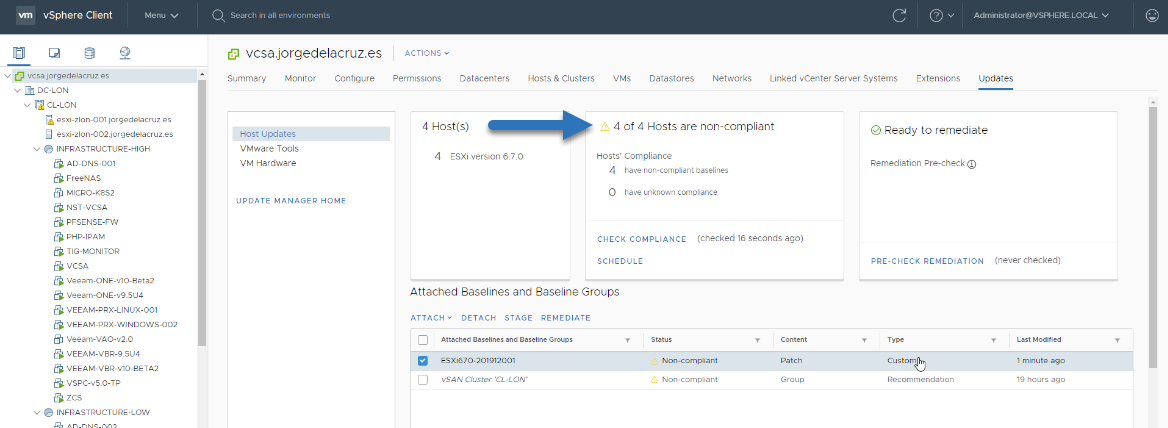Open the Summary tab
Screen dimensions: 1168x428
(x=247, y=78)
